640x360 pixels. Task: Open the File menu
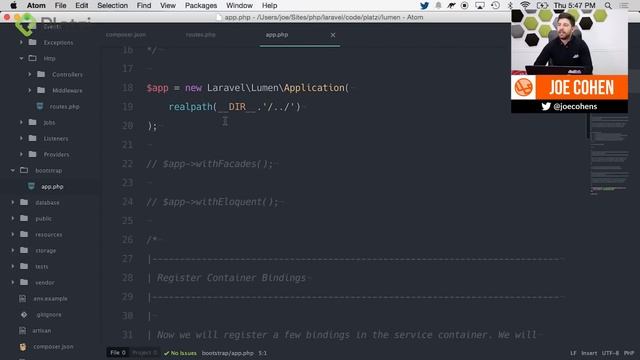(60, 5)
